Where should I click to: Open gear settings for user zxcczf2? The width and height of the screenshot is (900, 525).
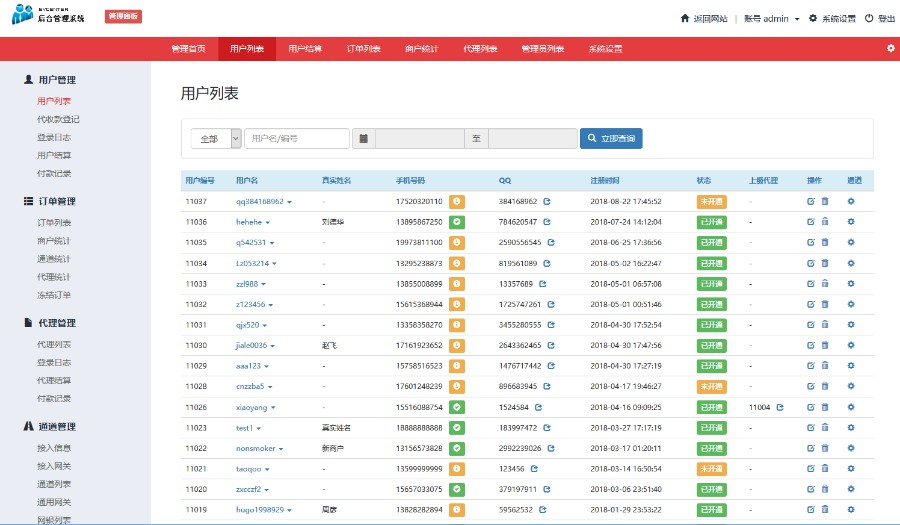[x=851, y=489]
